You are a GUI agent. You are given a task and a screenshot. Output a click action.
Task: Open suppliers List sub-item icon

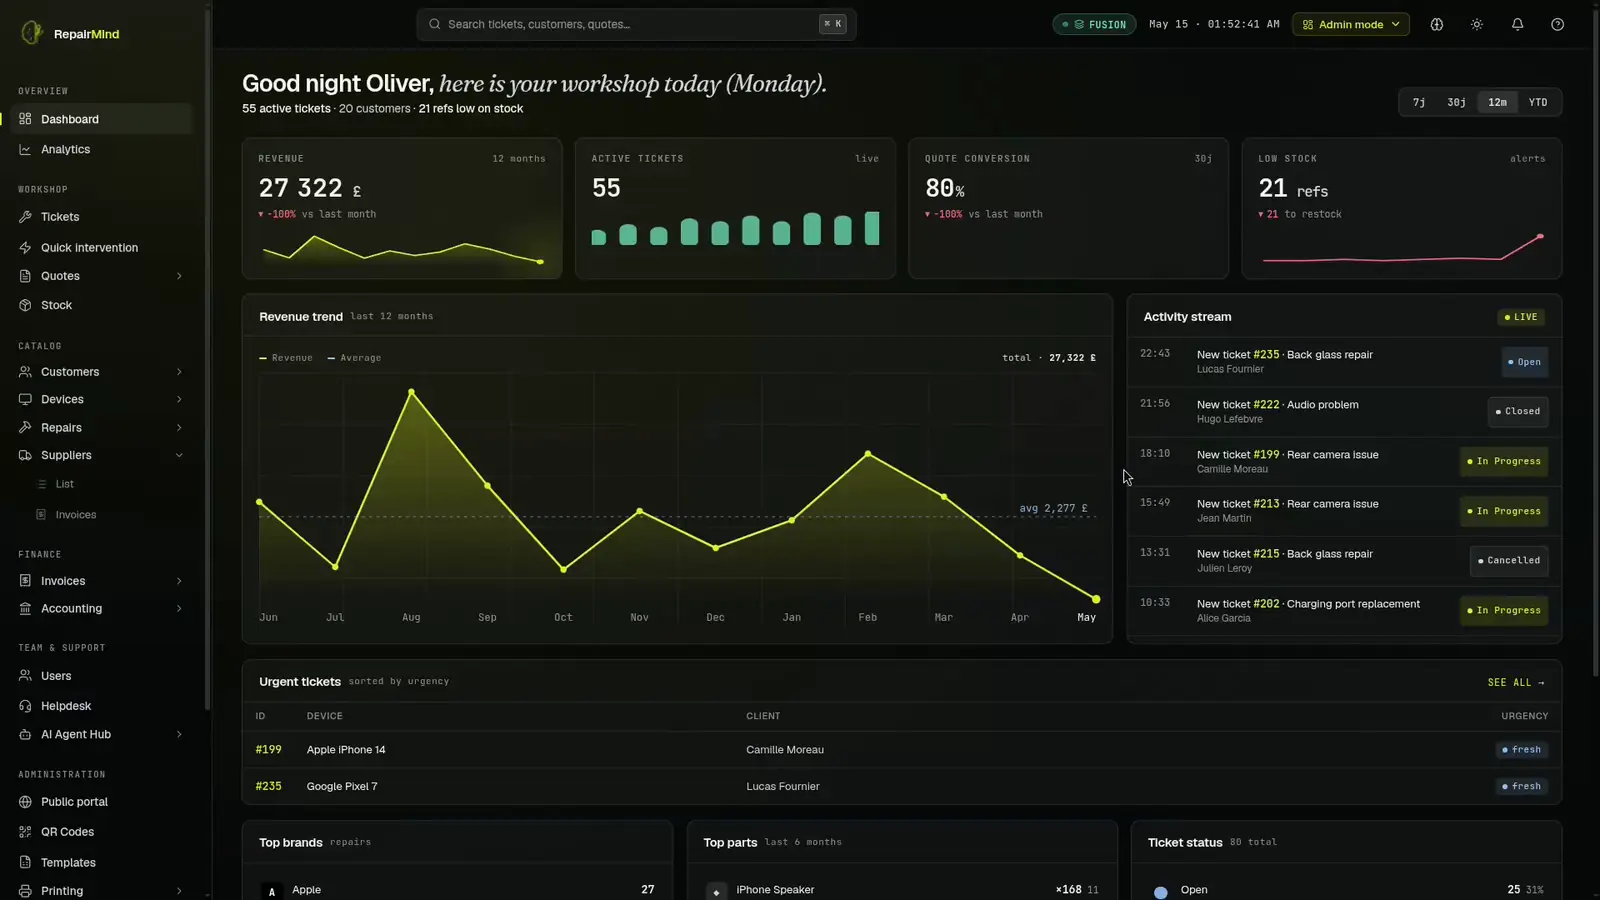click(42, 484)
